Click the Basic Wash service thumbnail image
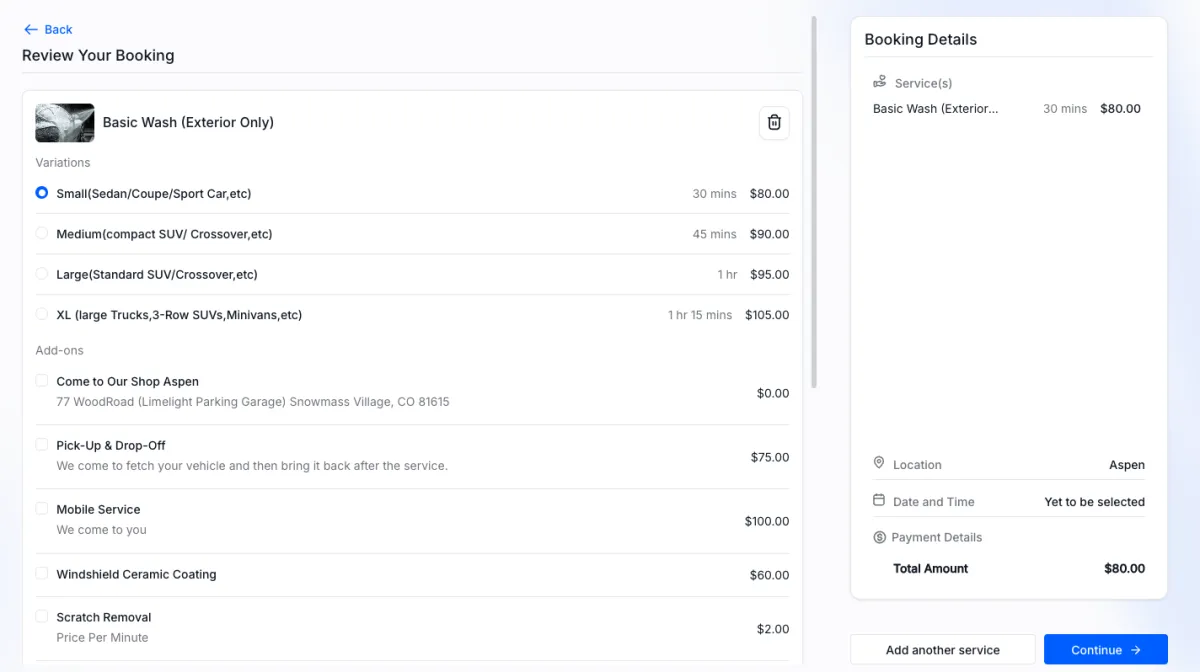 [x=65, y=123]
